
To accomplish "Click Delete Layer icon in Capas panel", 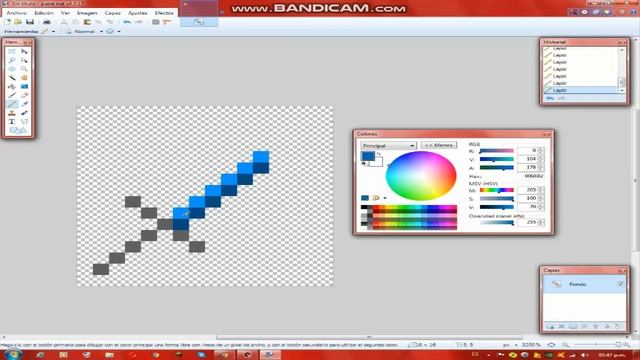I will point(562,327).
